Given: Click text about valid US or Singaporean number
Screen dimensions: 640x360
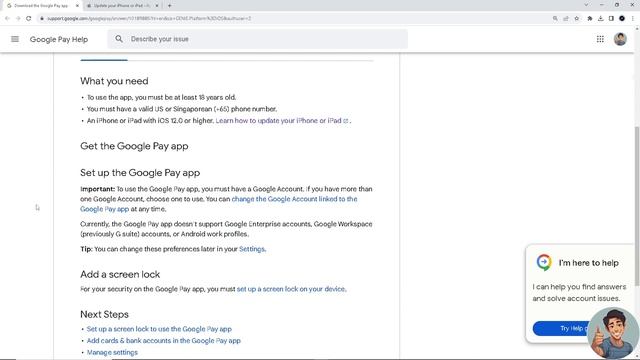Looking at the screenshot, I should coord(182,109).
